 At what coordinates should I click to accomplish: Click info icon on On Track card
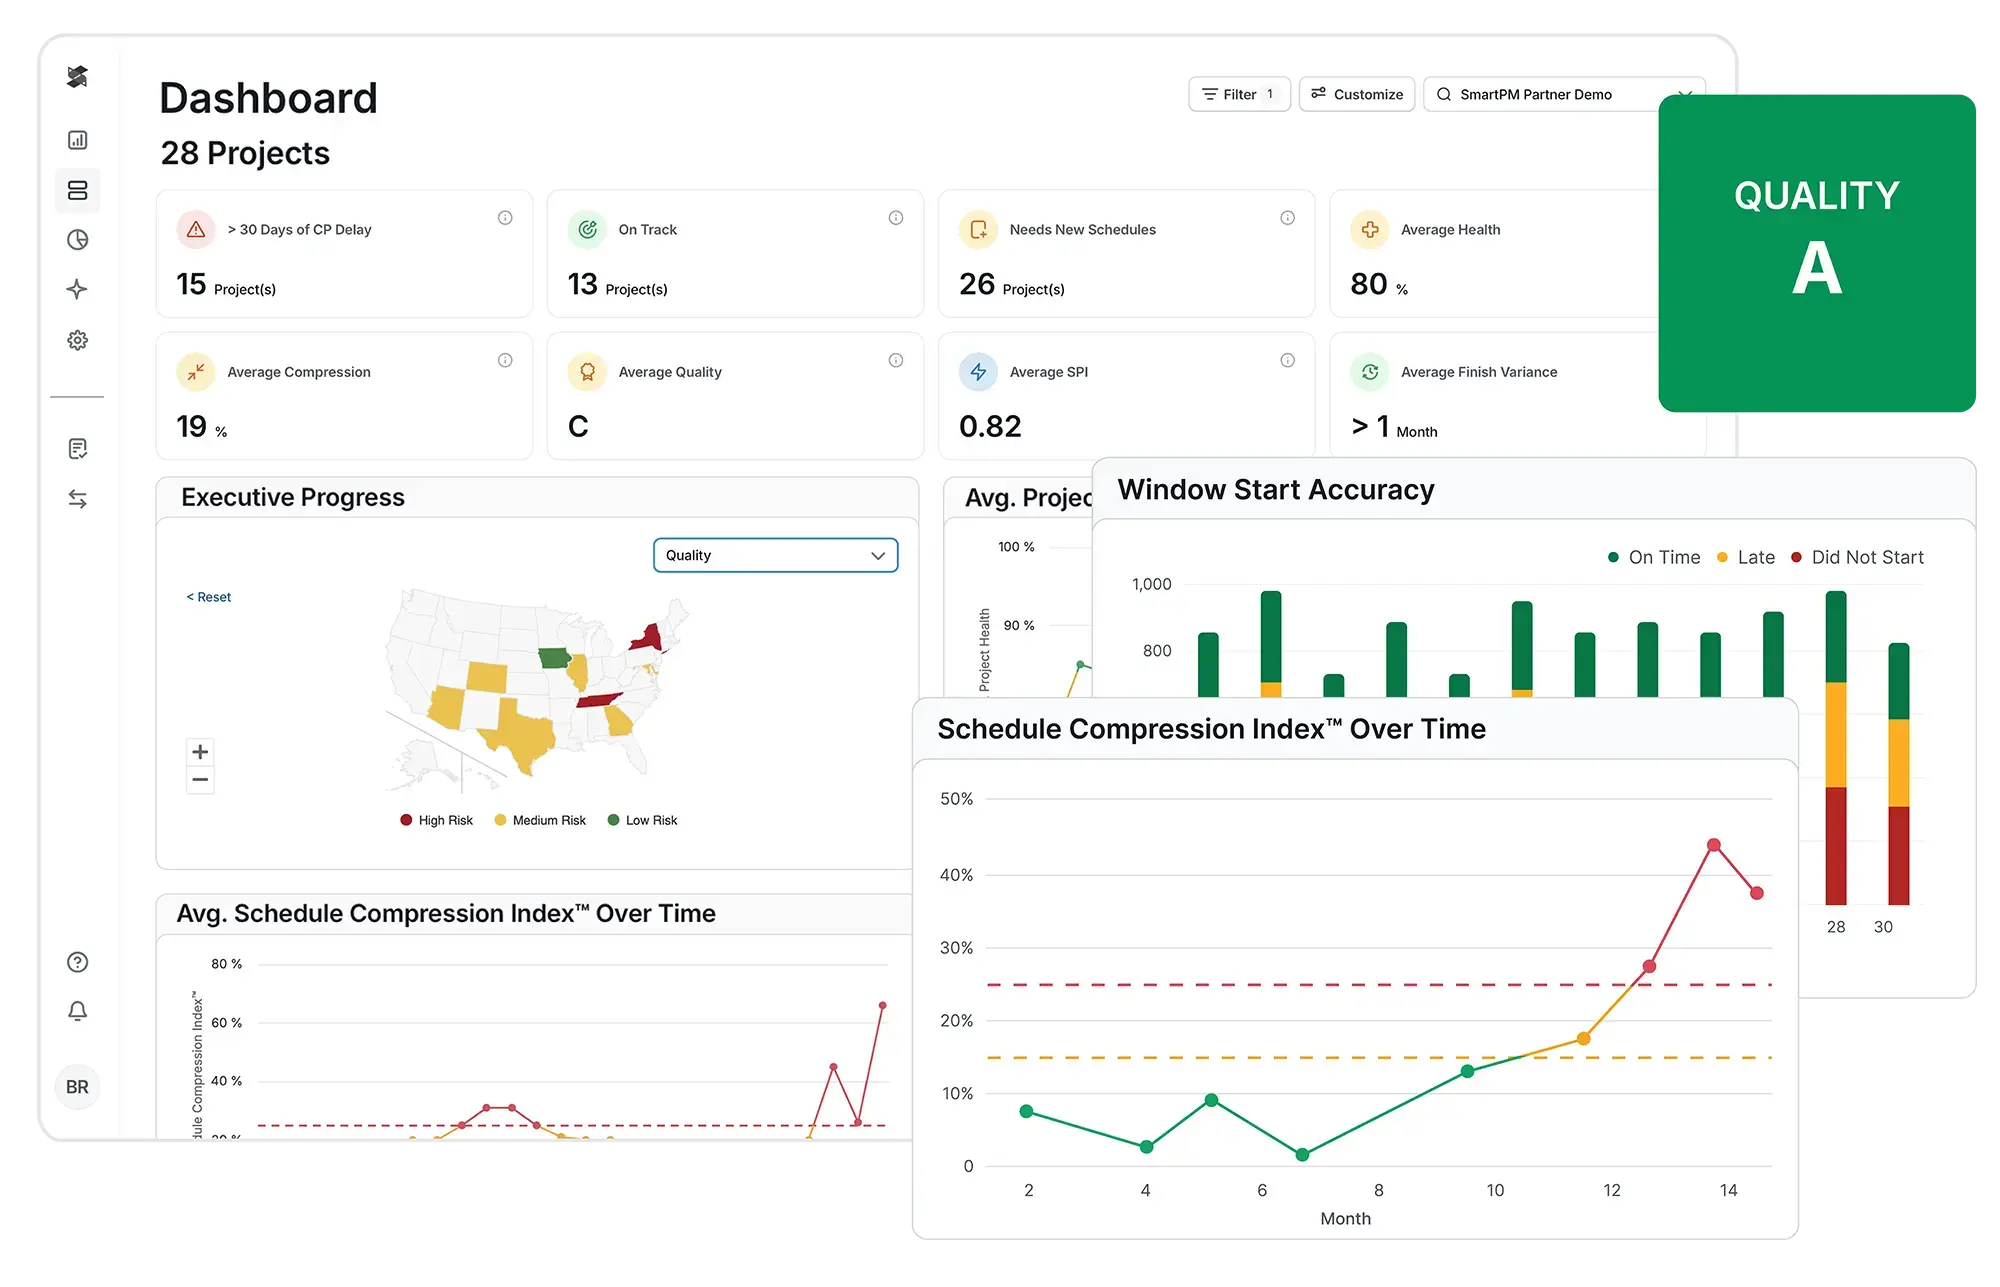896,218
